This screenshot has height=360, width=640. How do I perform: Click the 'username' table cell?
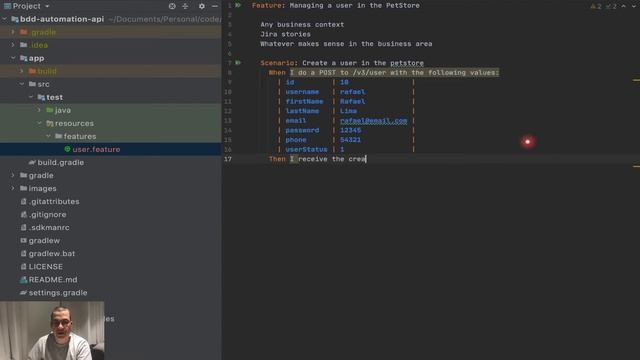(x=302, y=92)
